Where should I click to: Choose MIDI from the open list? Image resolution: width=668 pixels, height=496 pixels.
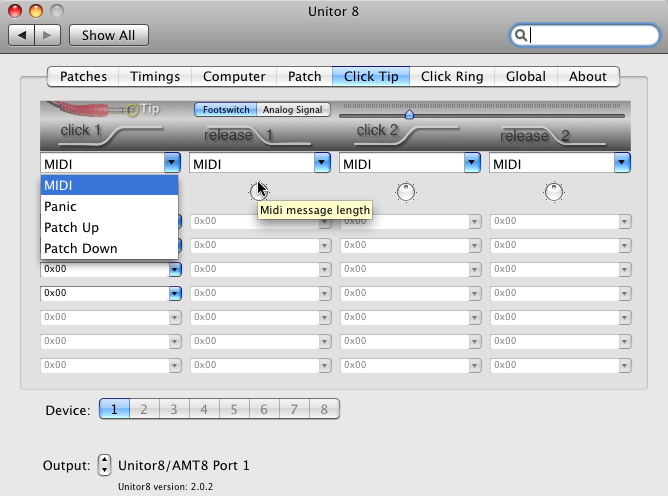point(109,185)
